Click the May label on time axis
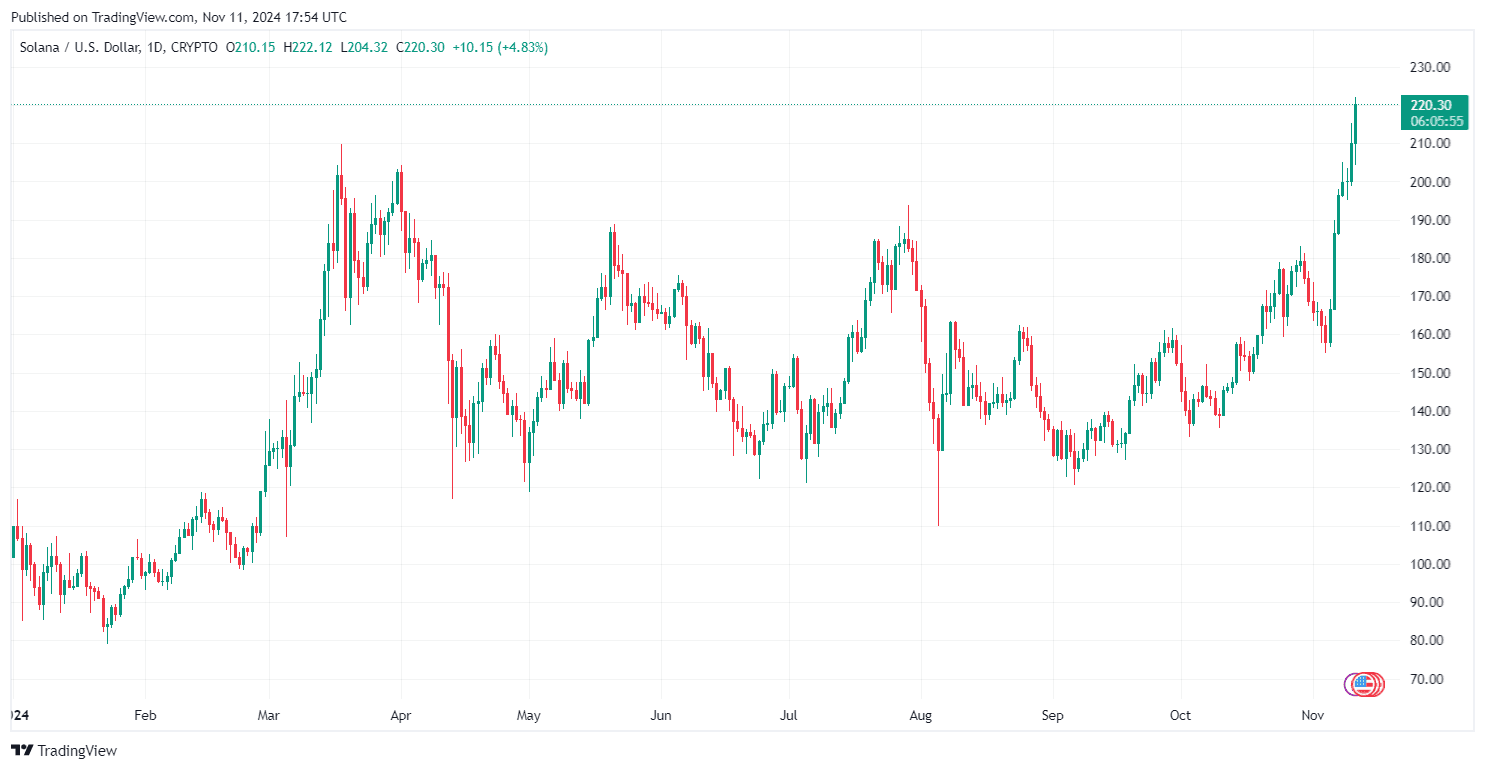 click(x=529, y=716)
